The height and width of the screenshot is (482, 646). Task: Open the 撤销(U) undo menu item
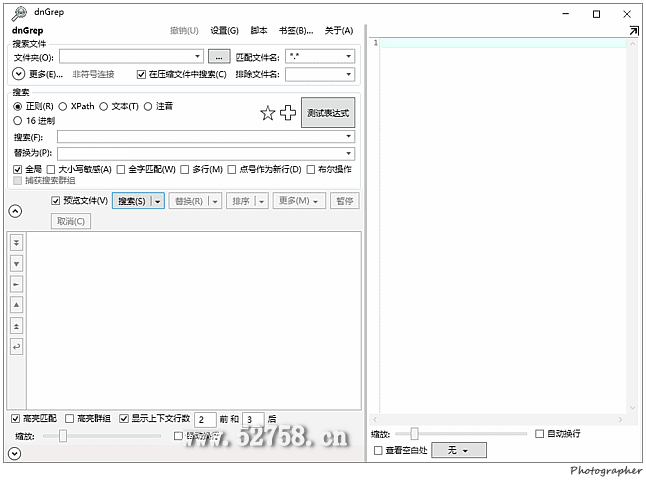coord(184,30)
